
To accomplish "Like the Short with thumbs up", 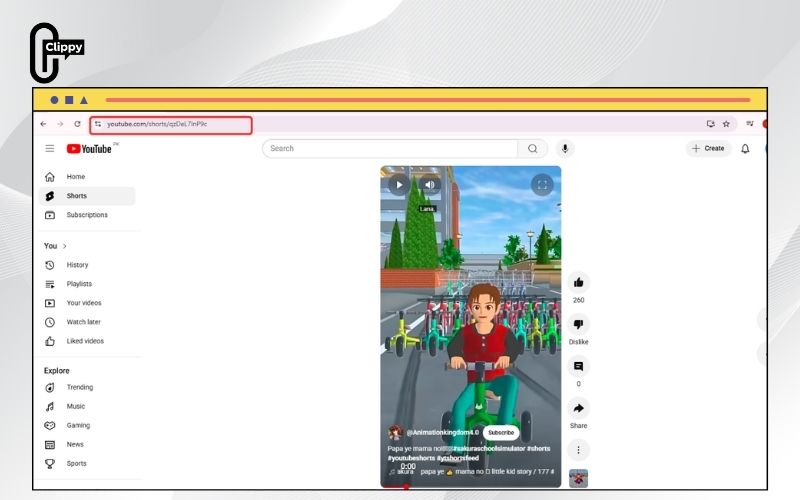I will coord(578,282).
